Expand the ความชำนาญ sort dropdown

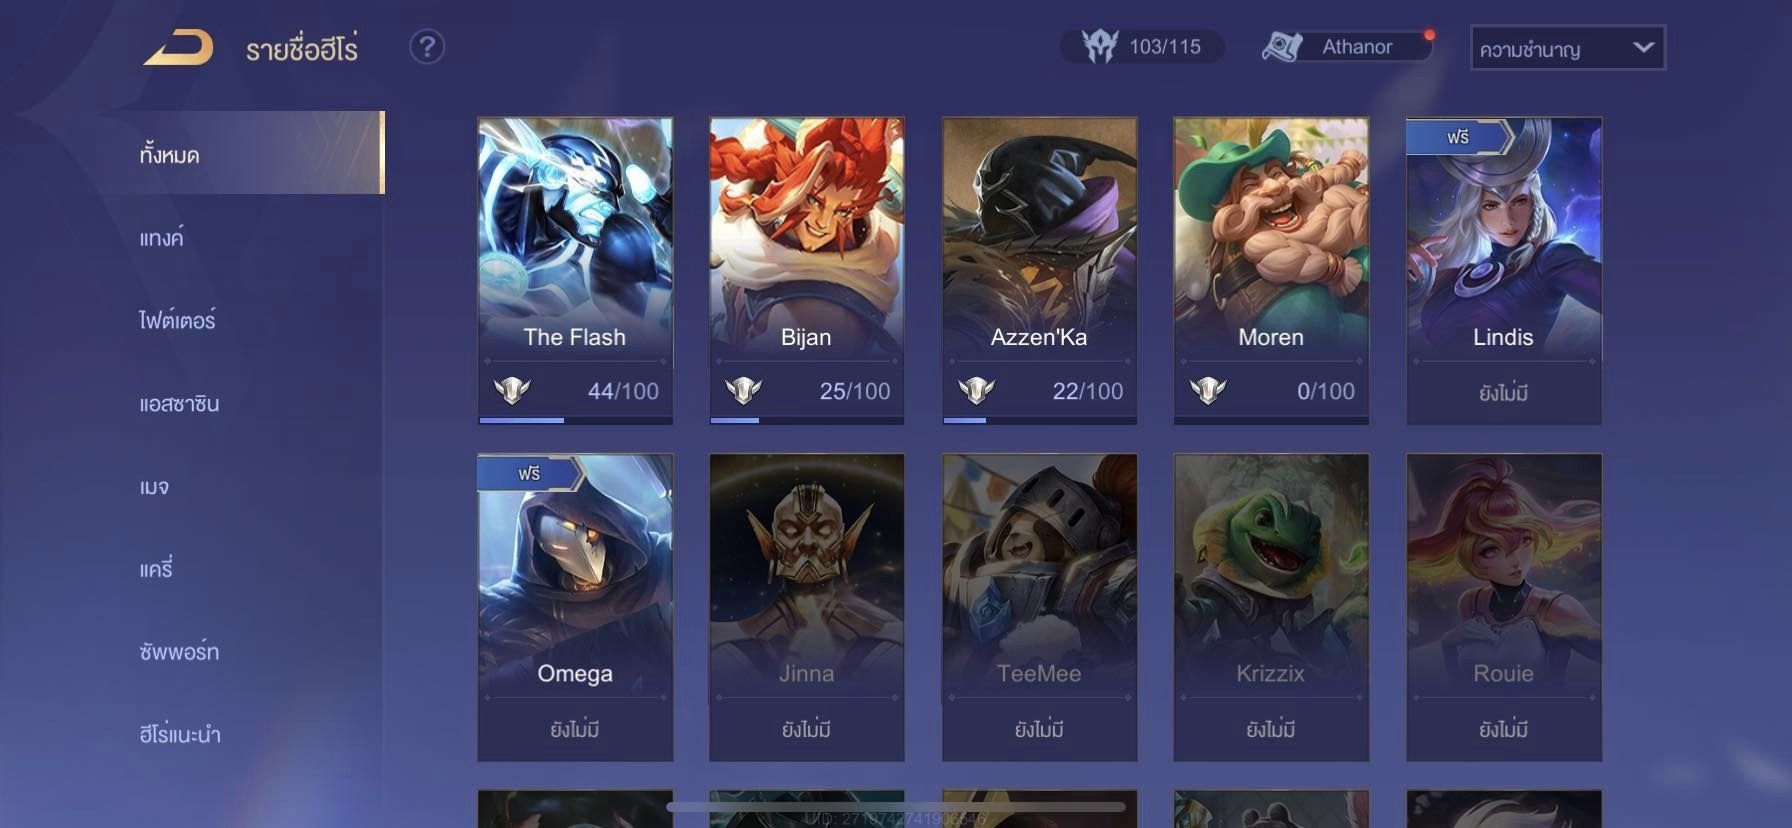click(x=1567, y=48)
